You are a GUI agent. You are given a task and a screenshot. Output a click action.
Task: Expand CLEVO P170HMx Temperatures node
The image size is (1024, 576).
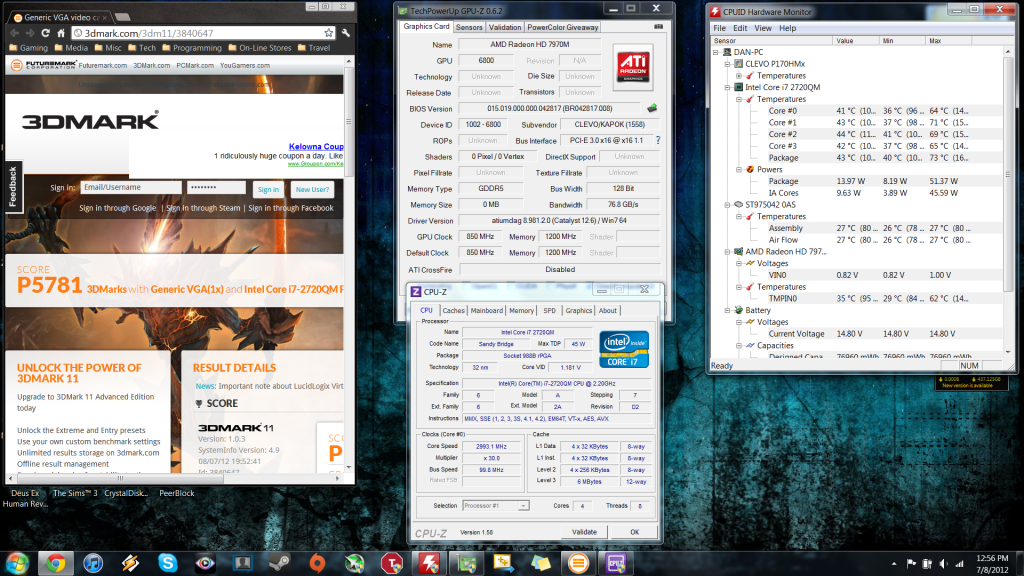coord(739,76)
